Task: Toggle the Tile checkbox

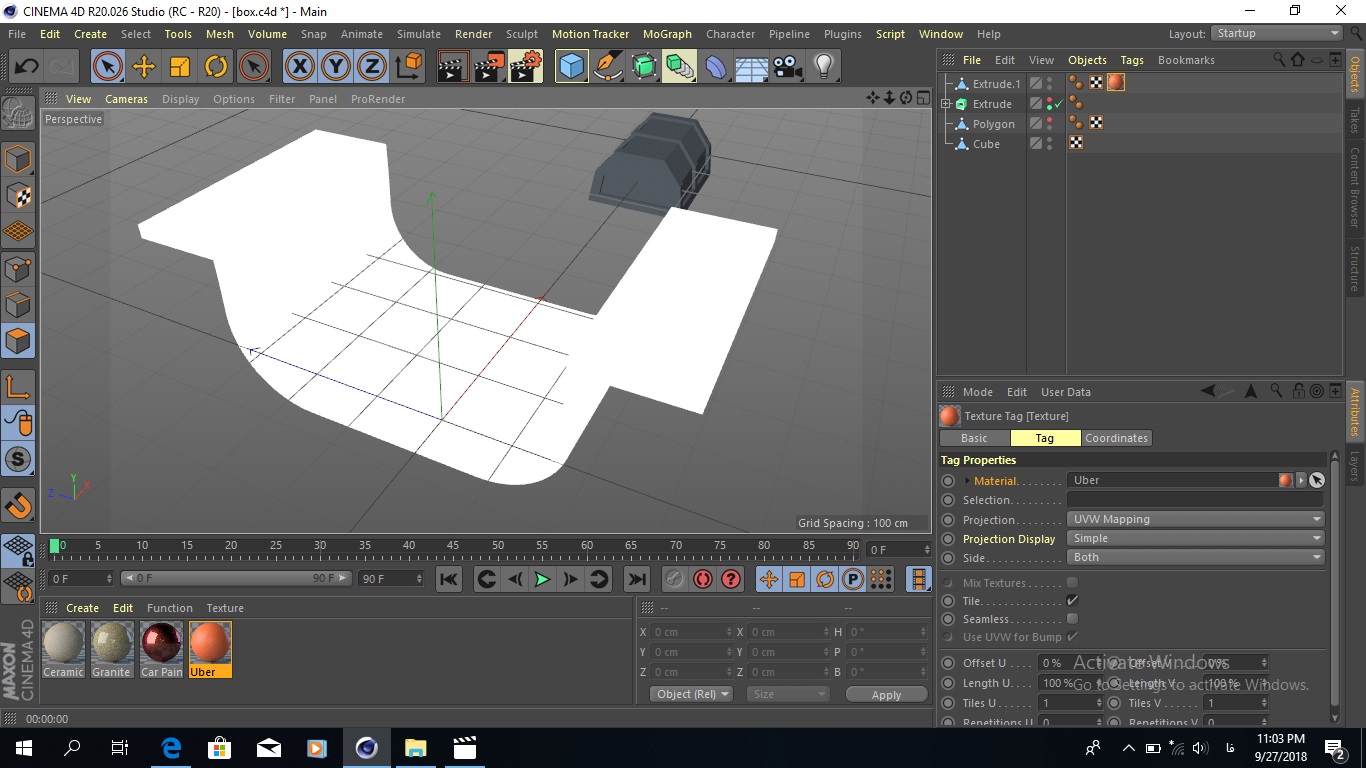Action: 1072,600
